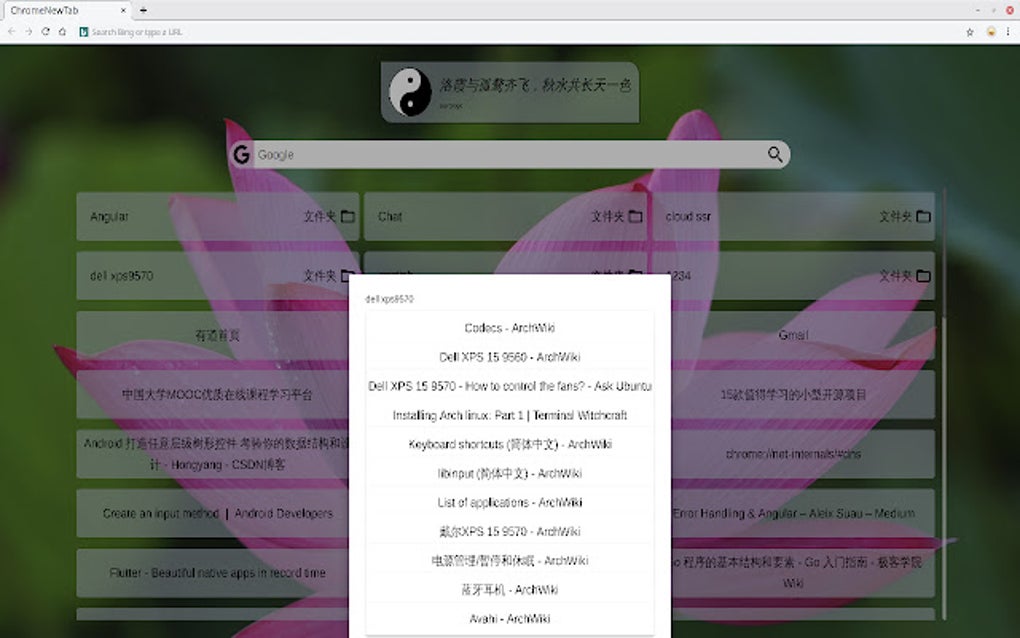
Task: Open the cloud ssr bookmark folder
Action: pyautogui.click(x=793, y=217)
